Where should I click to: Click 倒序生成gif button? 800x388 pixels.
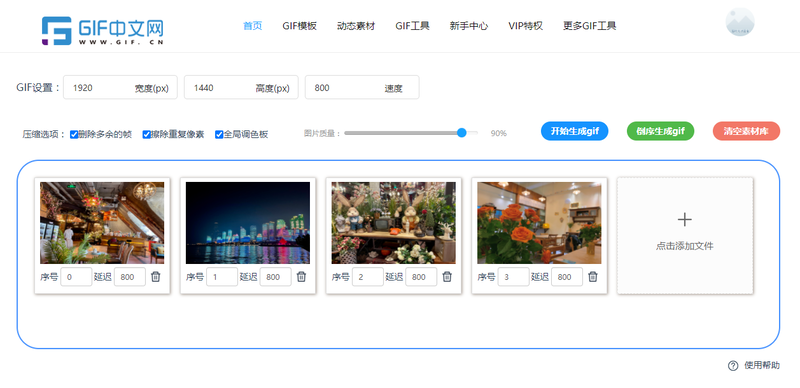click(x=660, y=131)
